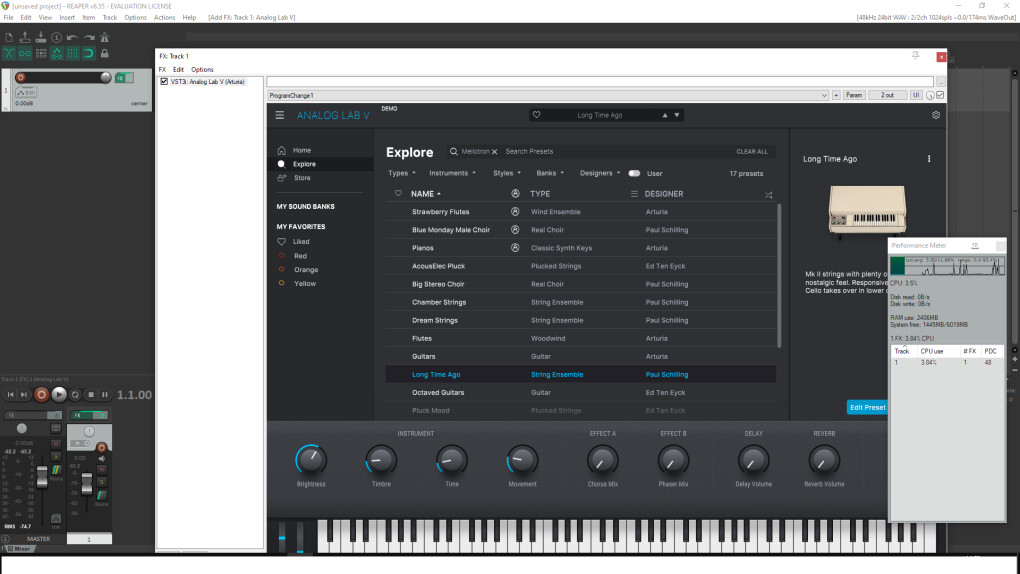The height and width of the screenshot is (574, 1020).
Task: Open the ProgramChange1 preset dropdown
Action: (x=548, y=96)
